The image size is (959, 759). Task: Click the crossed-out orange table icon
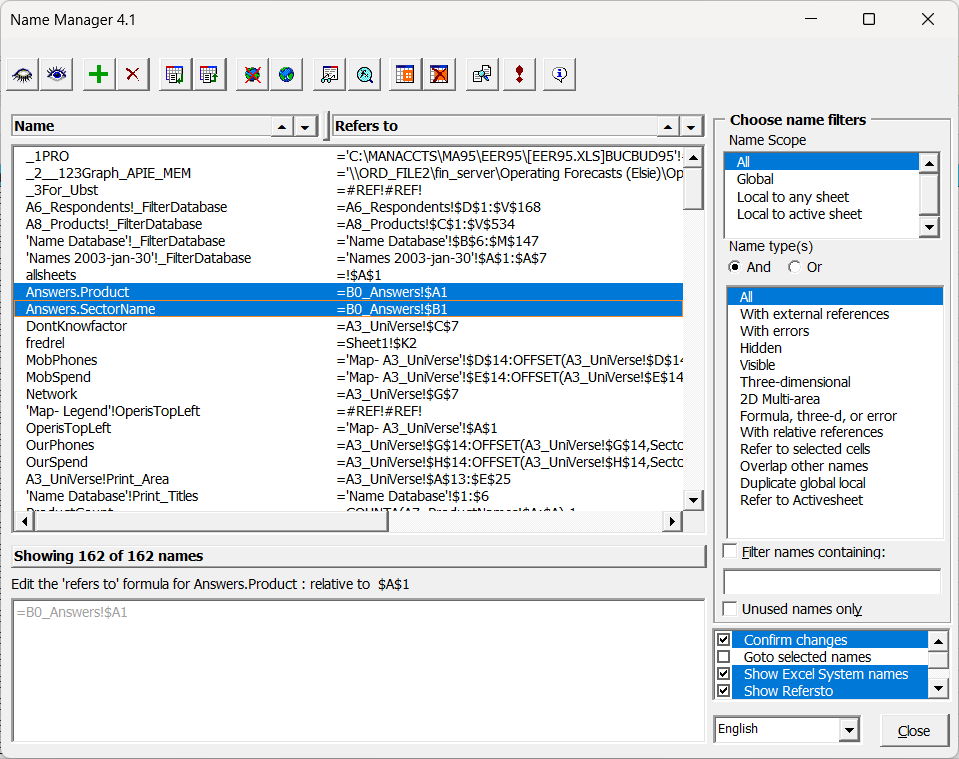tap(439, 75)
